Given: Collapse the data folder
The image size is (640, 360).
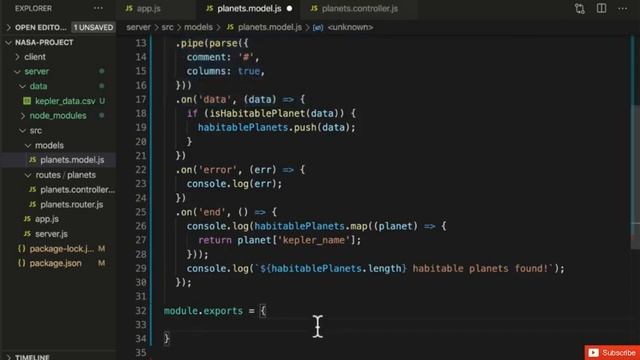Looking at the screenshot, I should coord(38,86).
